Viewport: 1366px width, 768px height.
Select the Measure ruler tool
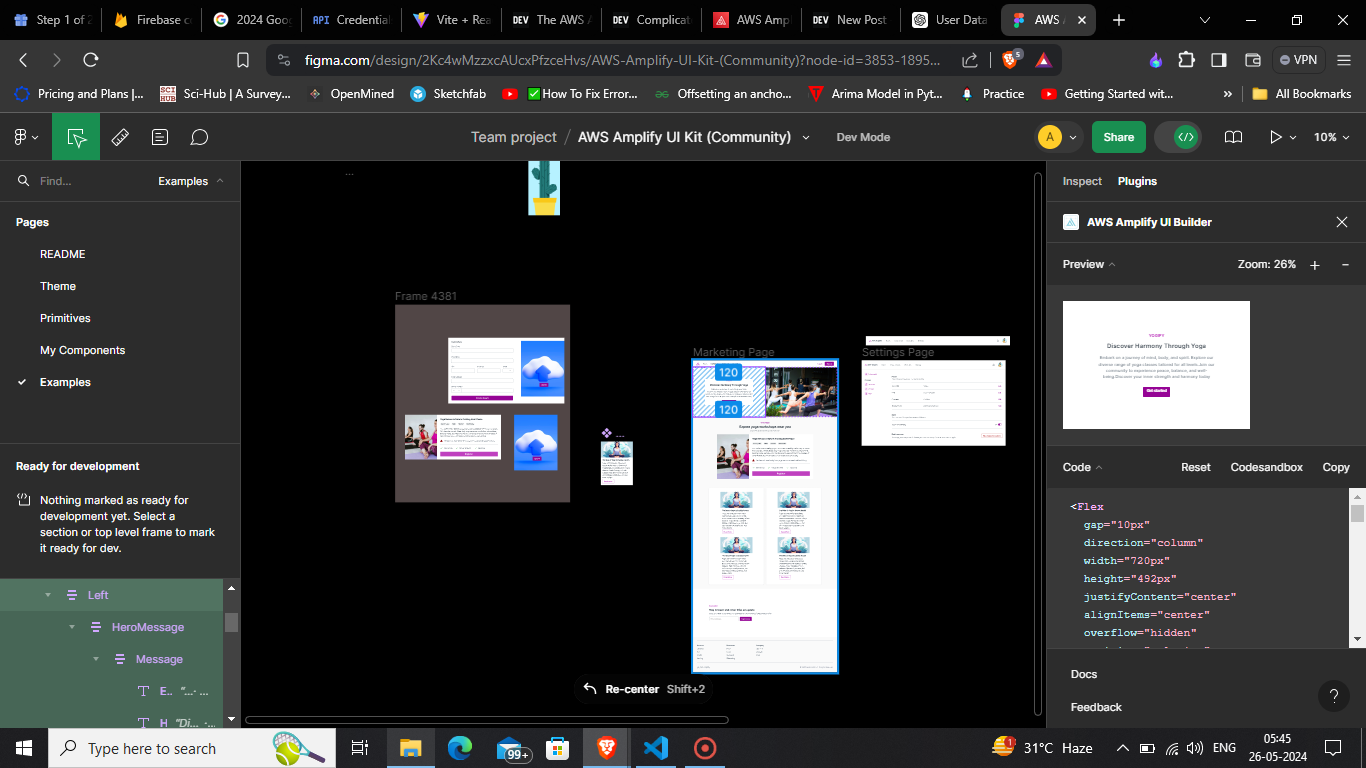(x=120, y=137)
